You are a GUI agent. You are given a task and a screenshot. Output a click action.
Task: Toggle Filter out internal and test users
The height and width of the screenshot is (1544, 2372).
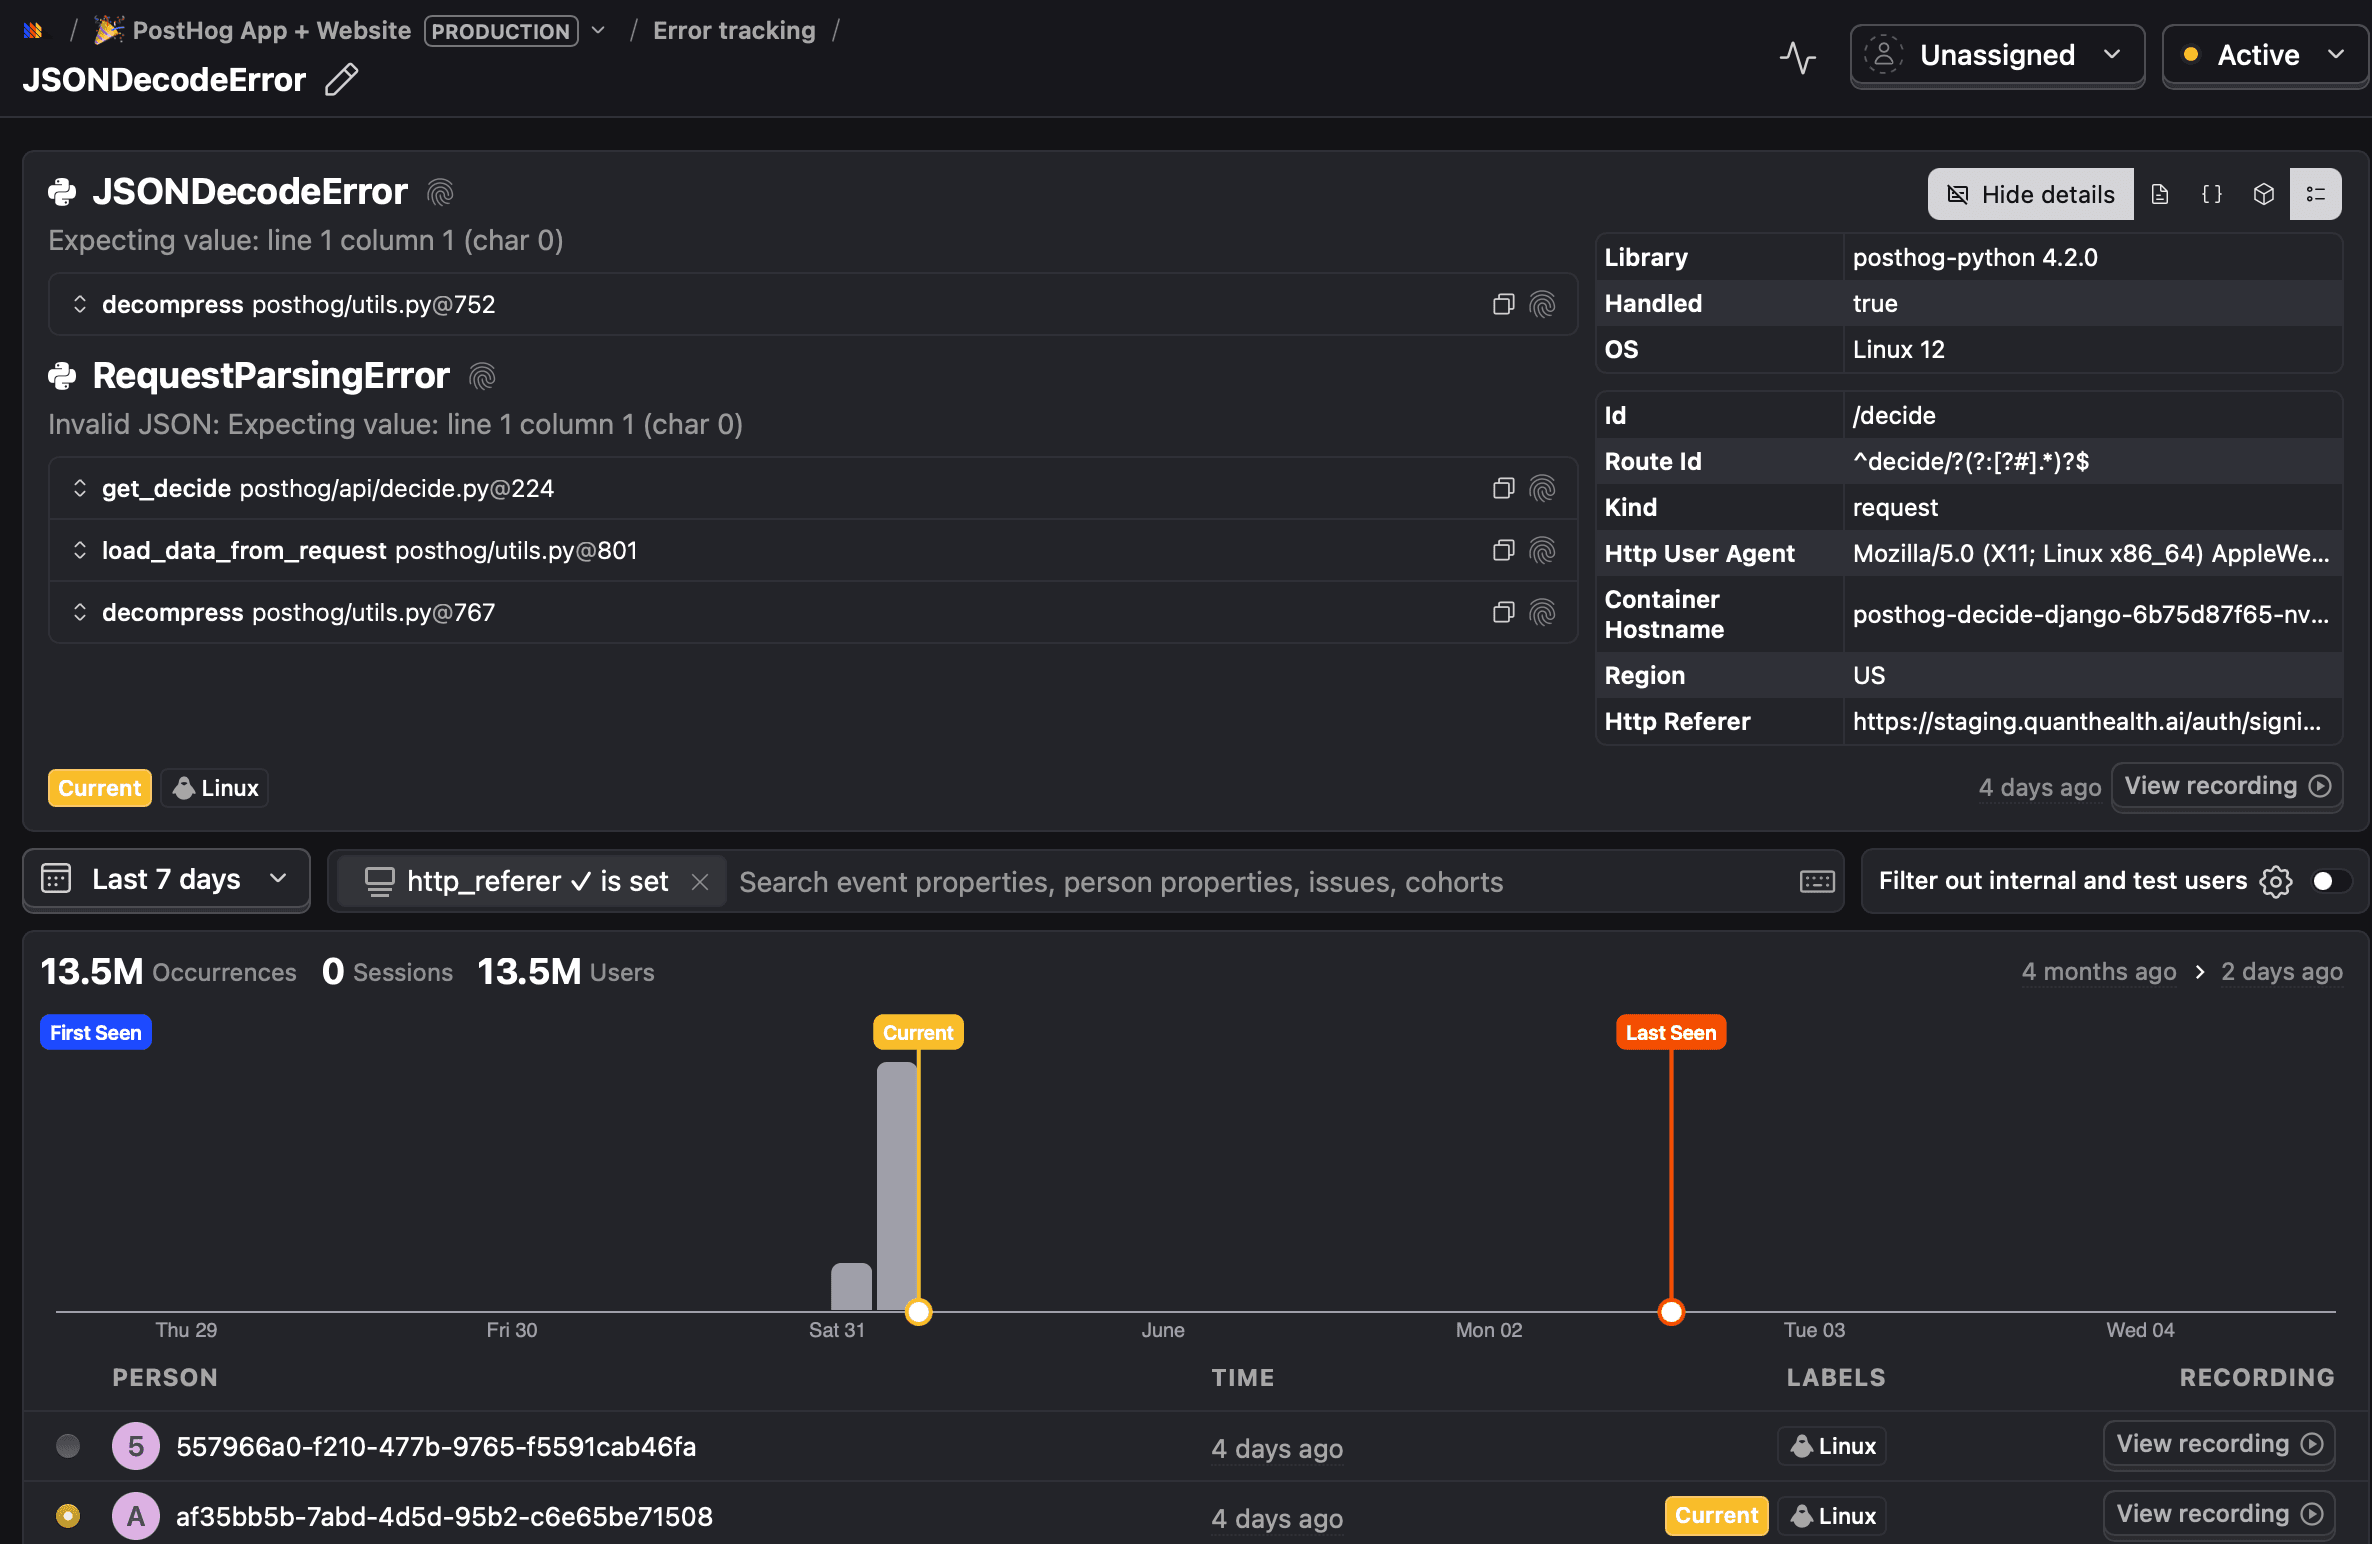point(2330,881)
